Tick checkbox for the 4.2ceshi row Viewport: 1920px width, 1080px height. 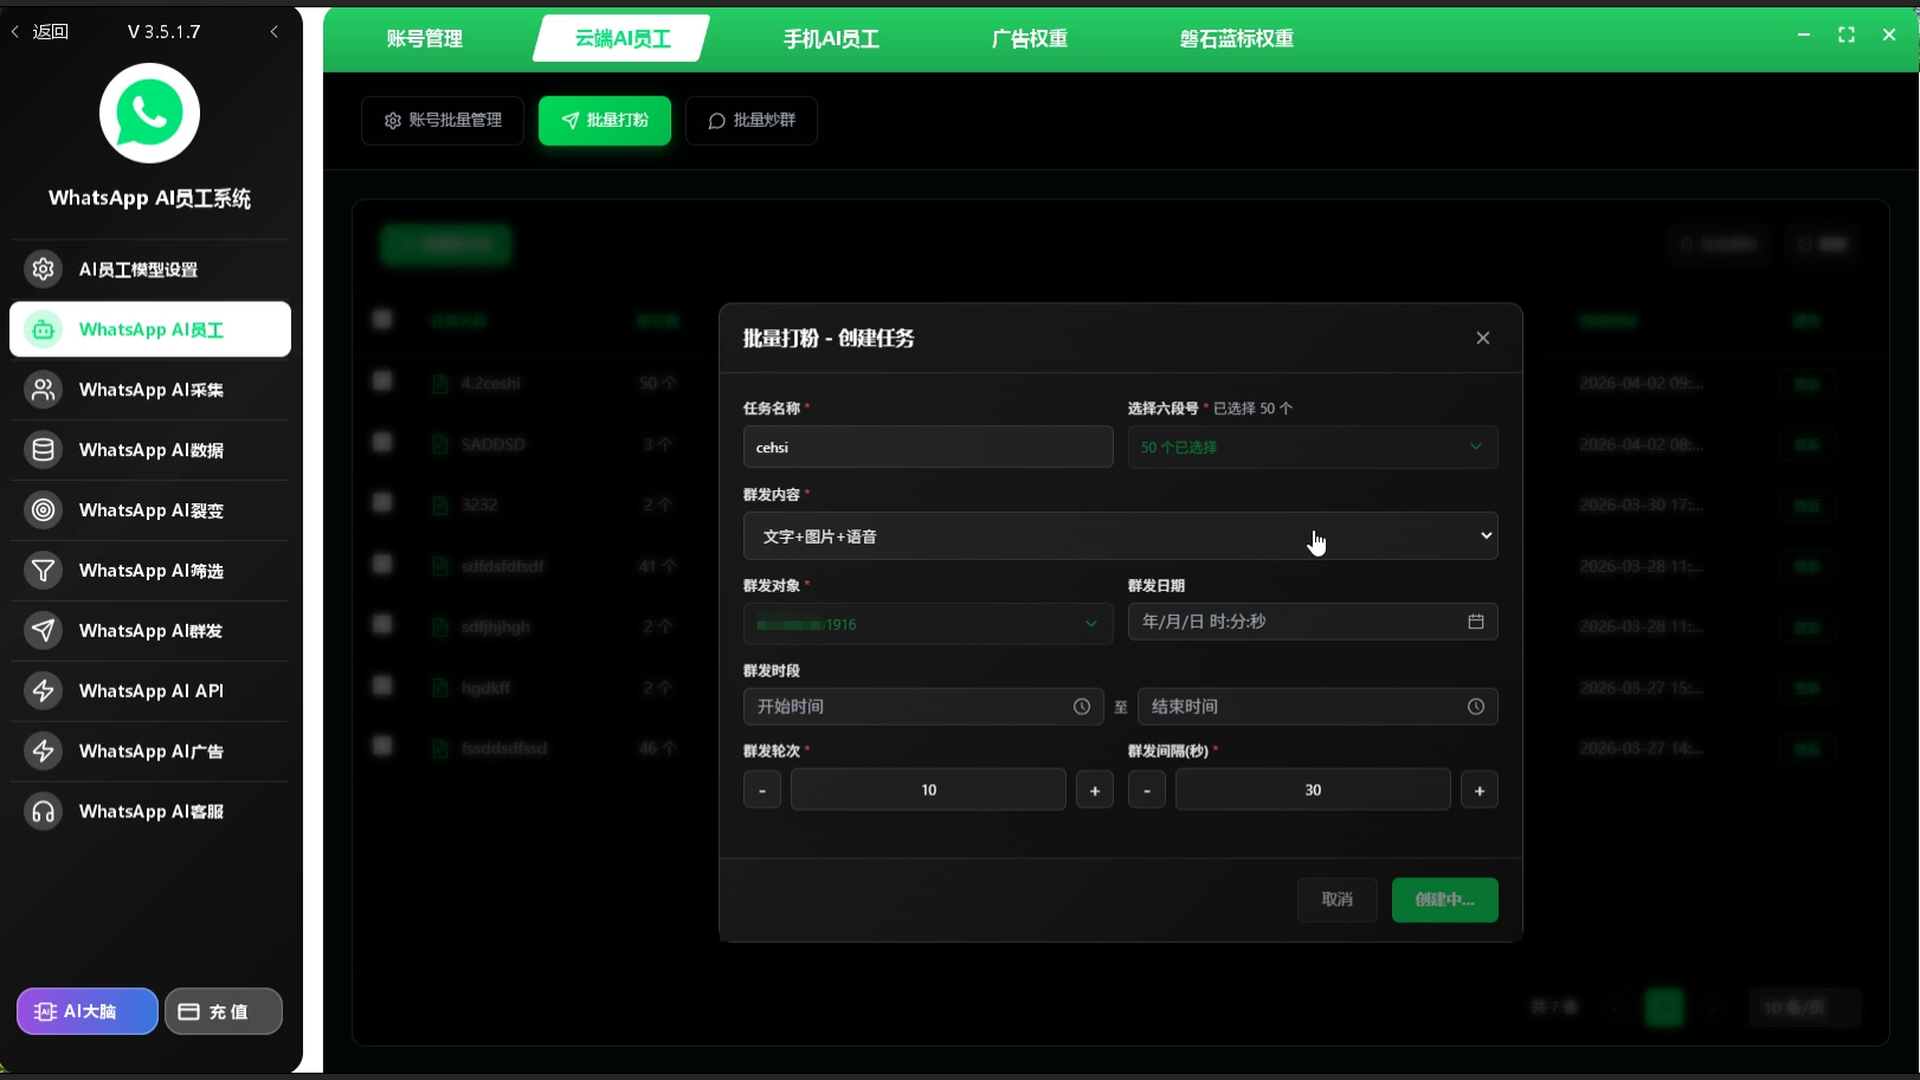pos(382,381)
